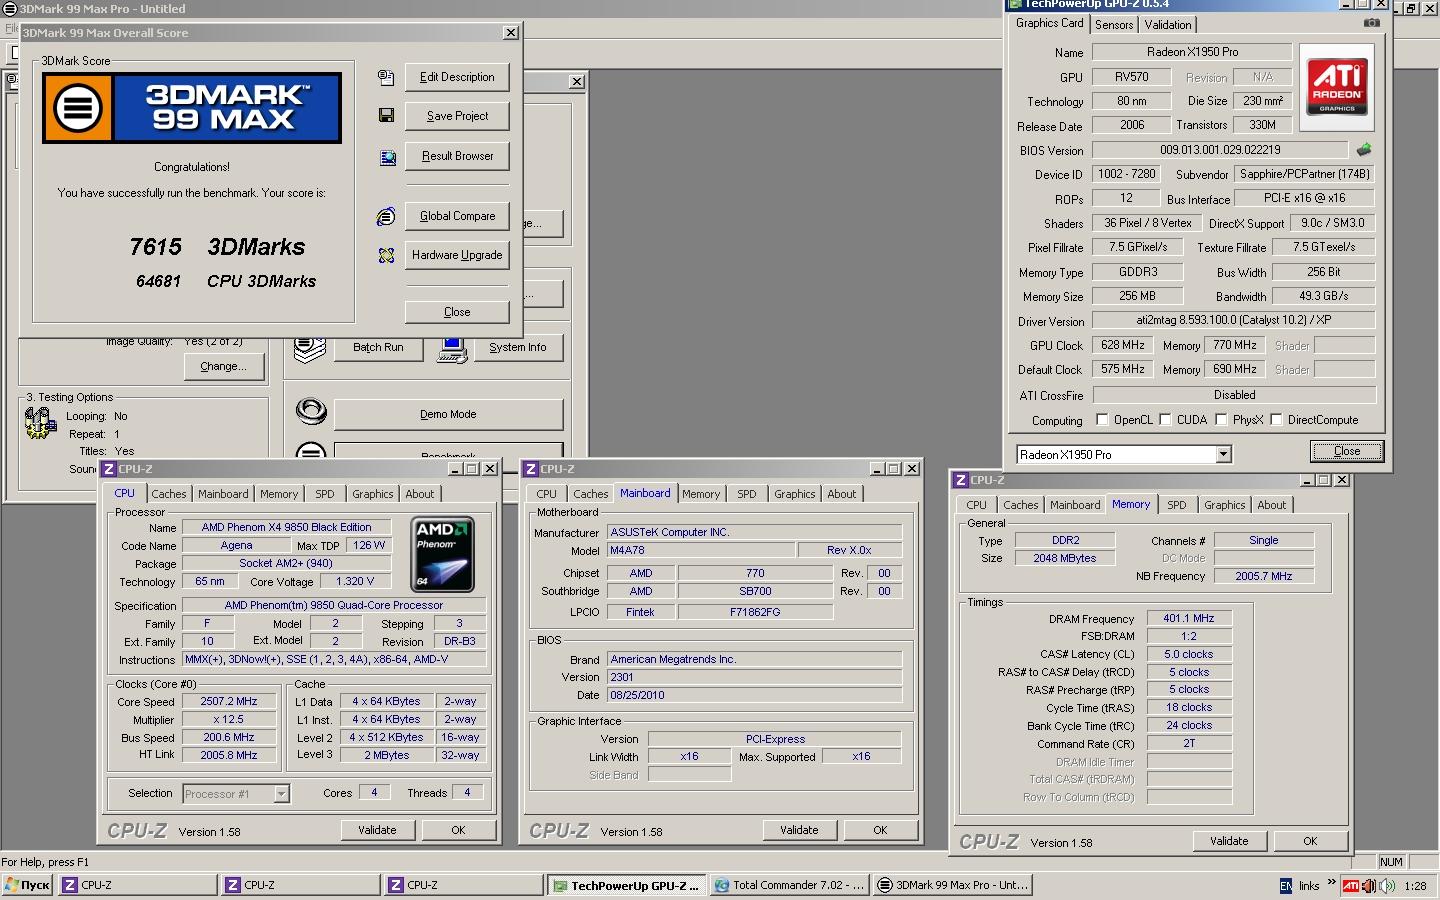Click the Global Compare button

click(x=457, y=216)
